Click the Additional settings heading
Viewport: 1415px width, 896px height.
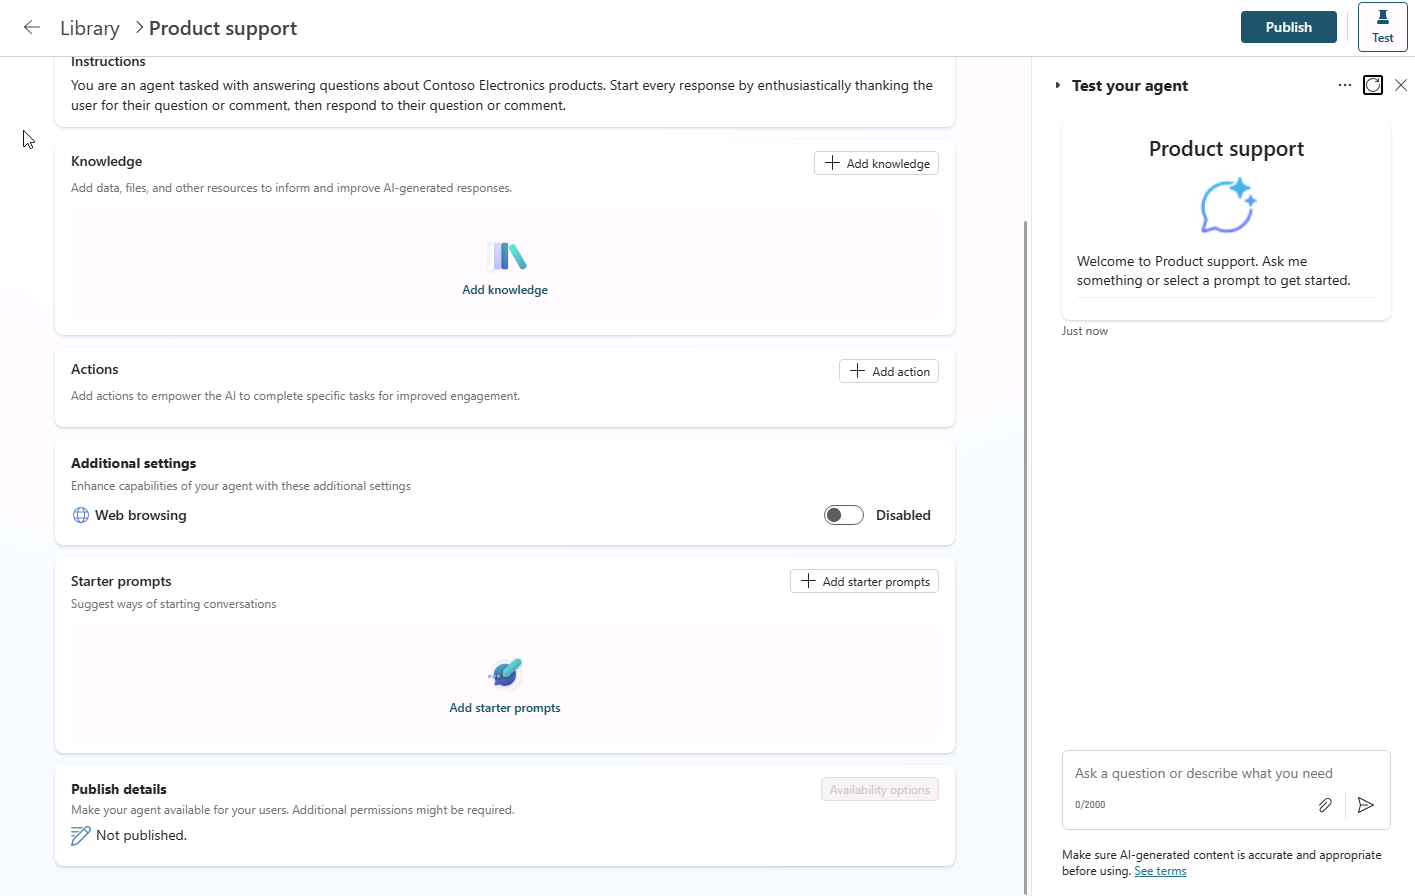click(x=133, y=463)
